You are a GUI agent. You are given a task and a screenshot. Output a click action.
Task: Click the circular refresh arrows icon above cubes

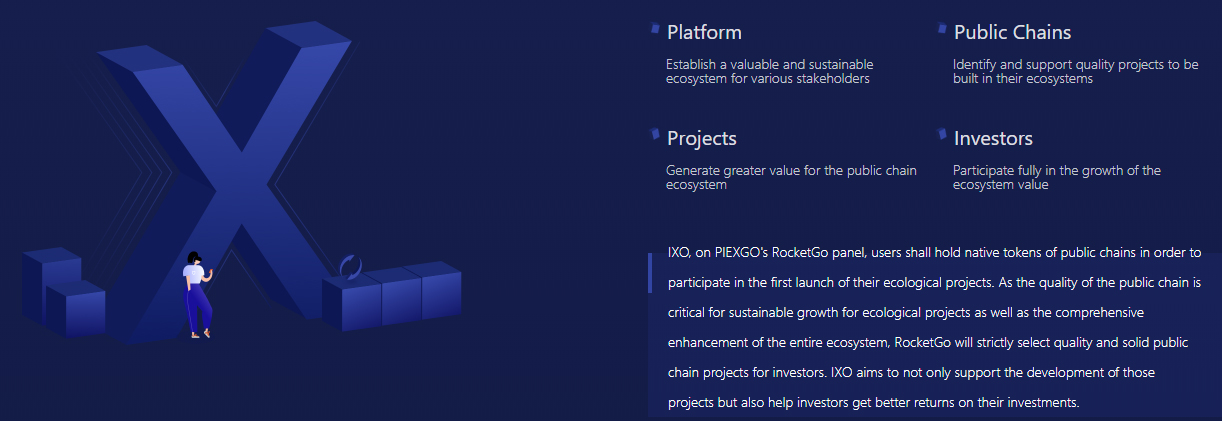click(350, 267)
